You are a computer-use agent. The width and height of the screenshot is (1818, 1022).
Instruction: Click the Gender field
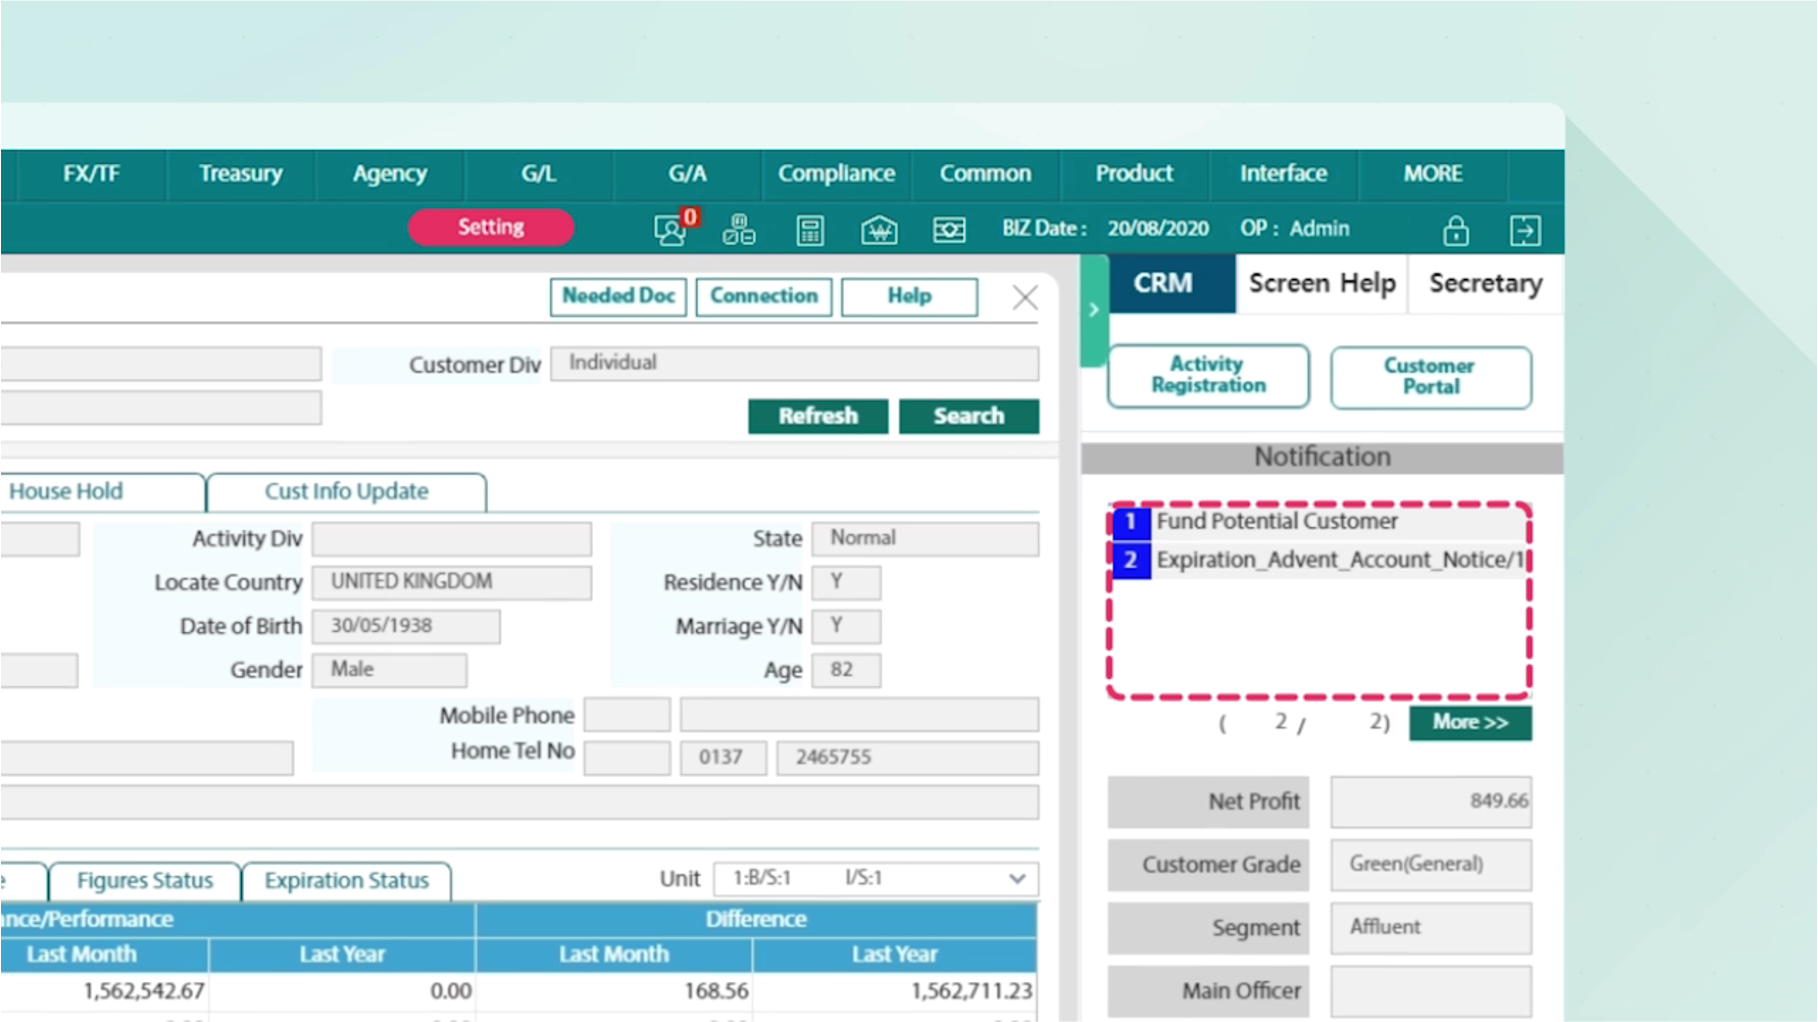(x=389, y=670)
